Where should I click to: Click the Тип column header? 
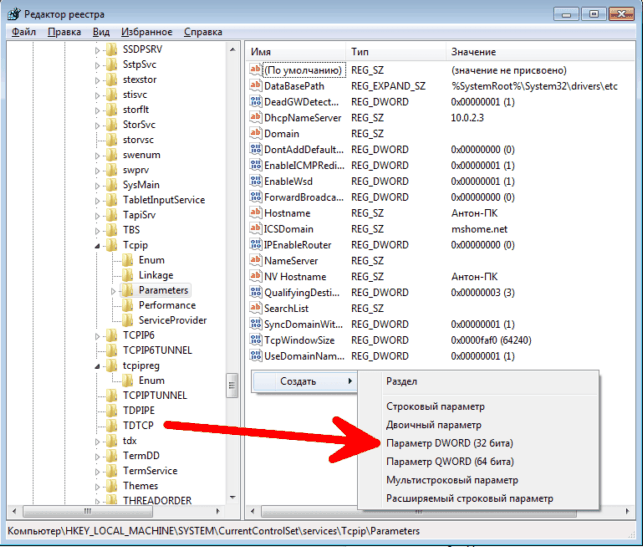(x=396, y=52)
